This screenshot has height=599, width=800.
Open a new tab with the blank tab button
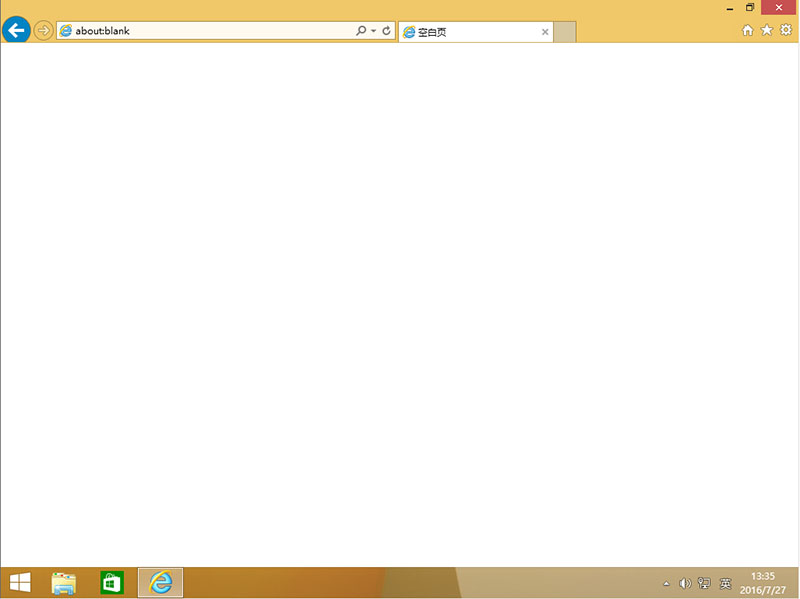[x=565, y=32]
